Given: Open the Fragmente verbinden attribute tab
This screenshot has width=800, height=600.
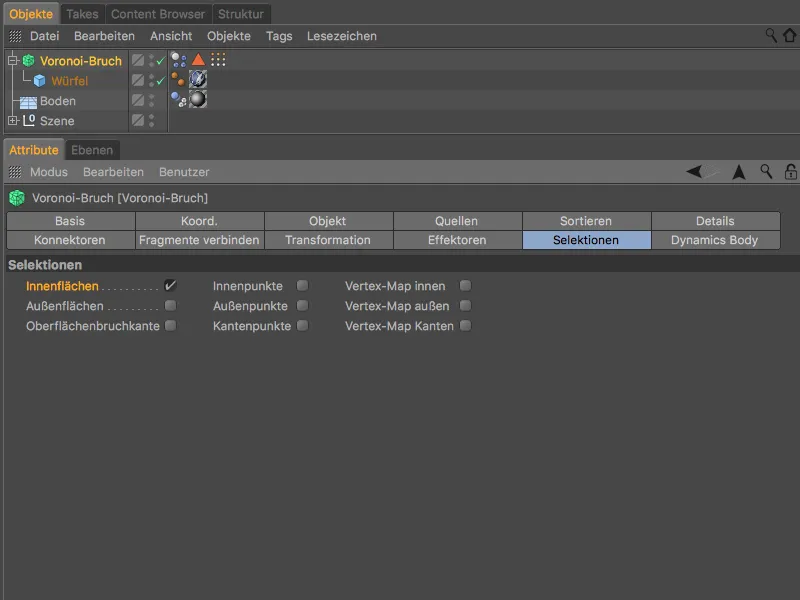Looking at the screenshot, I should 199,240.
